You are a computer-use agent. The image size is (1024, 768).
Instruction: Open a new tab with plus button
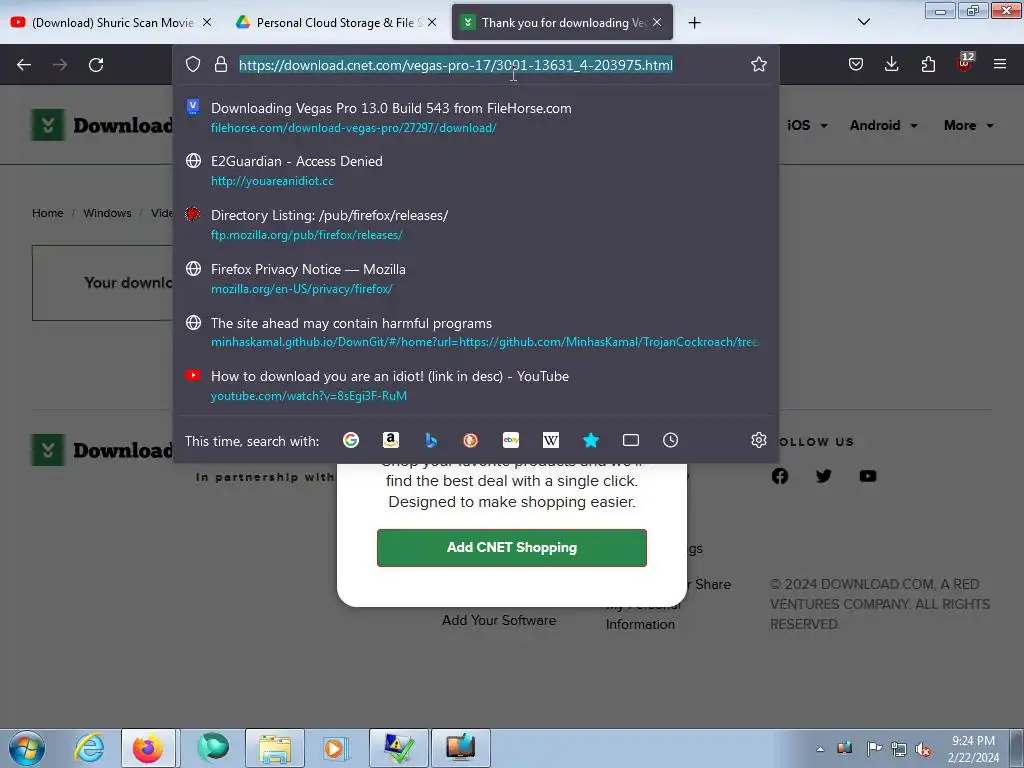[694, 23]
